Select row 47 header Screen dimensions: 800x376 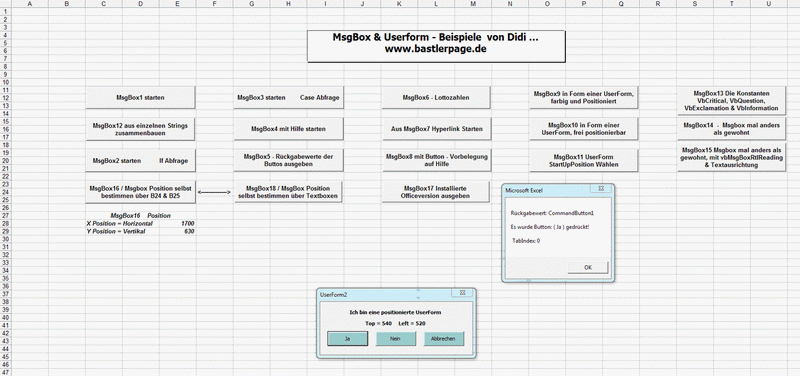[5, 373]
